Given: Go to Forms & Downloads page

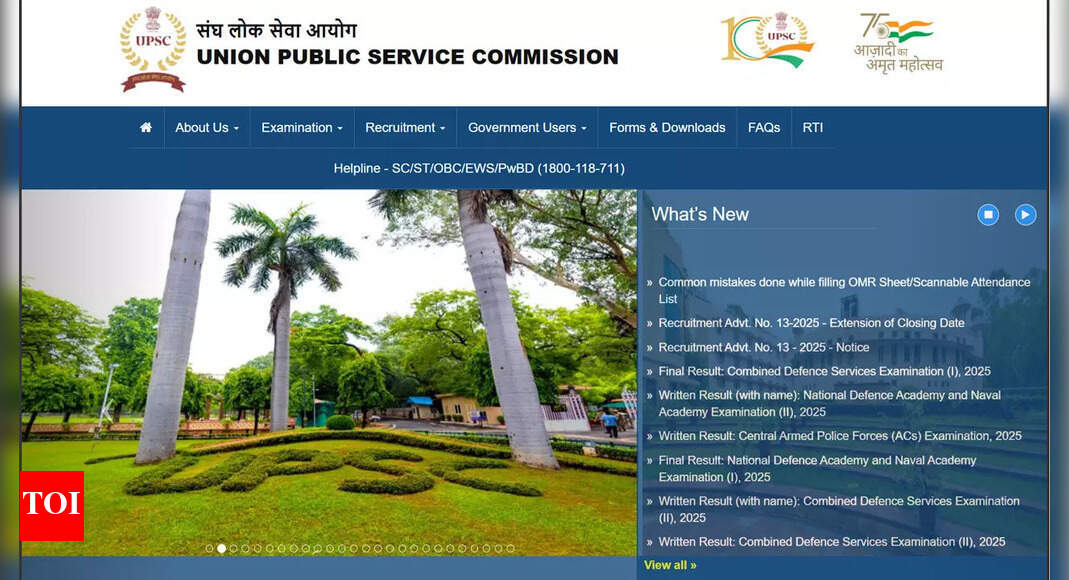Looking at the screenshot, I should 667,128.
